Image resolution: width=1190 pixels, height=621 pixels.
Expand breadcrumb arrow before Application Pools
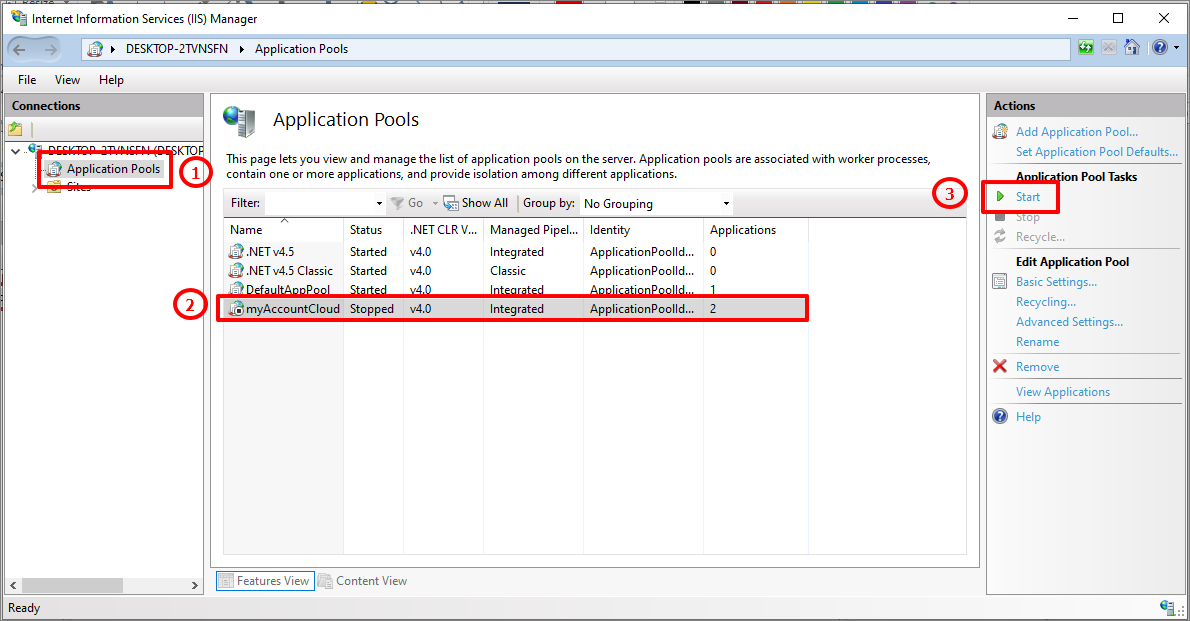(242, 49)
